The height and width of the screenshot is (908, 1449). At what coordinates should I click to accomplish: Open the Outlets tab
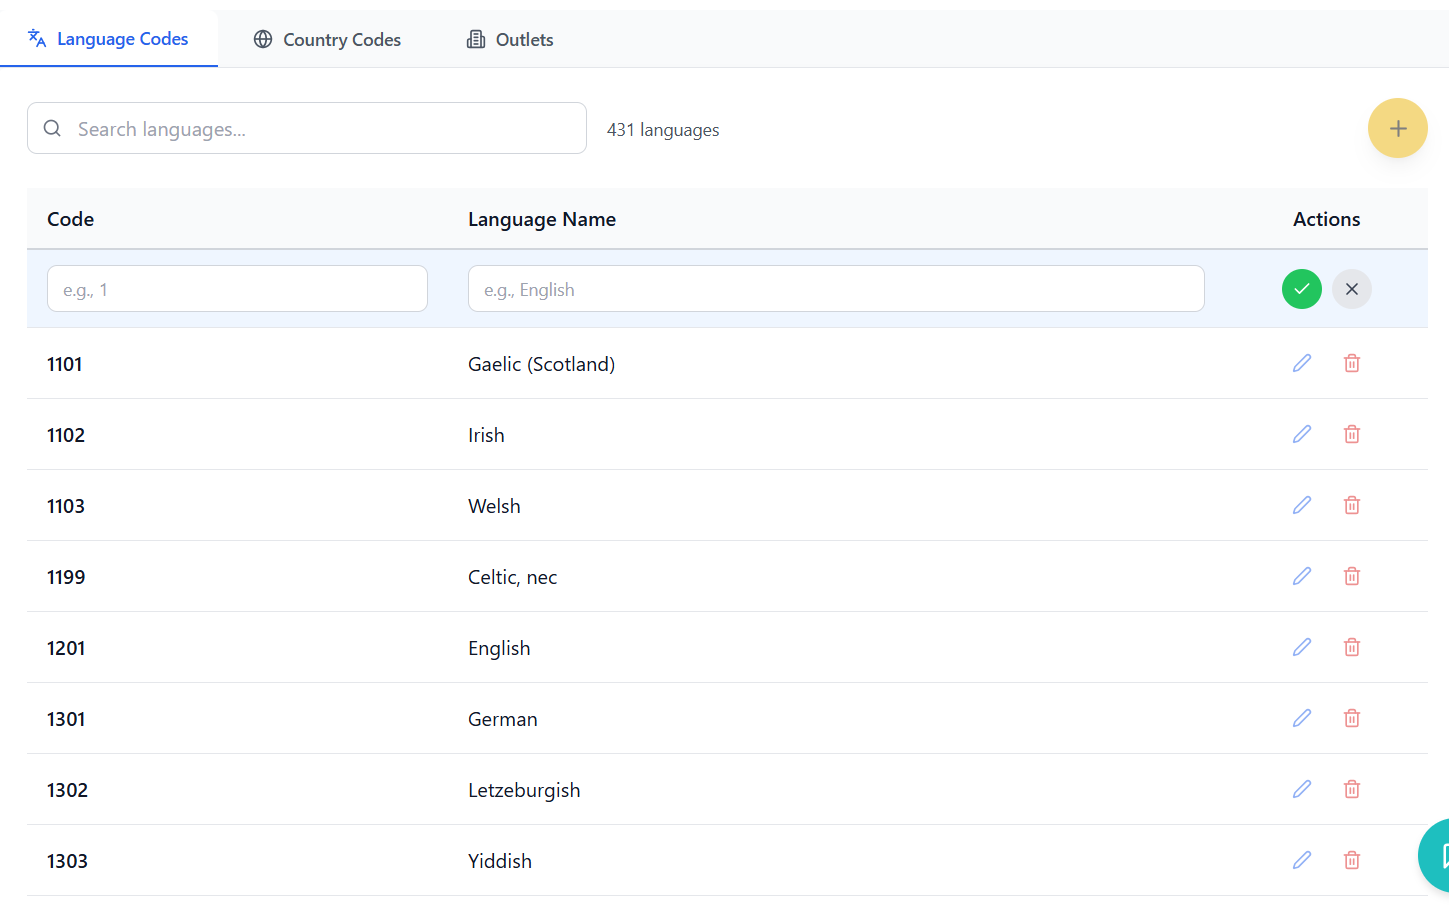(510, 40)
